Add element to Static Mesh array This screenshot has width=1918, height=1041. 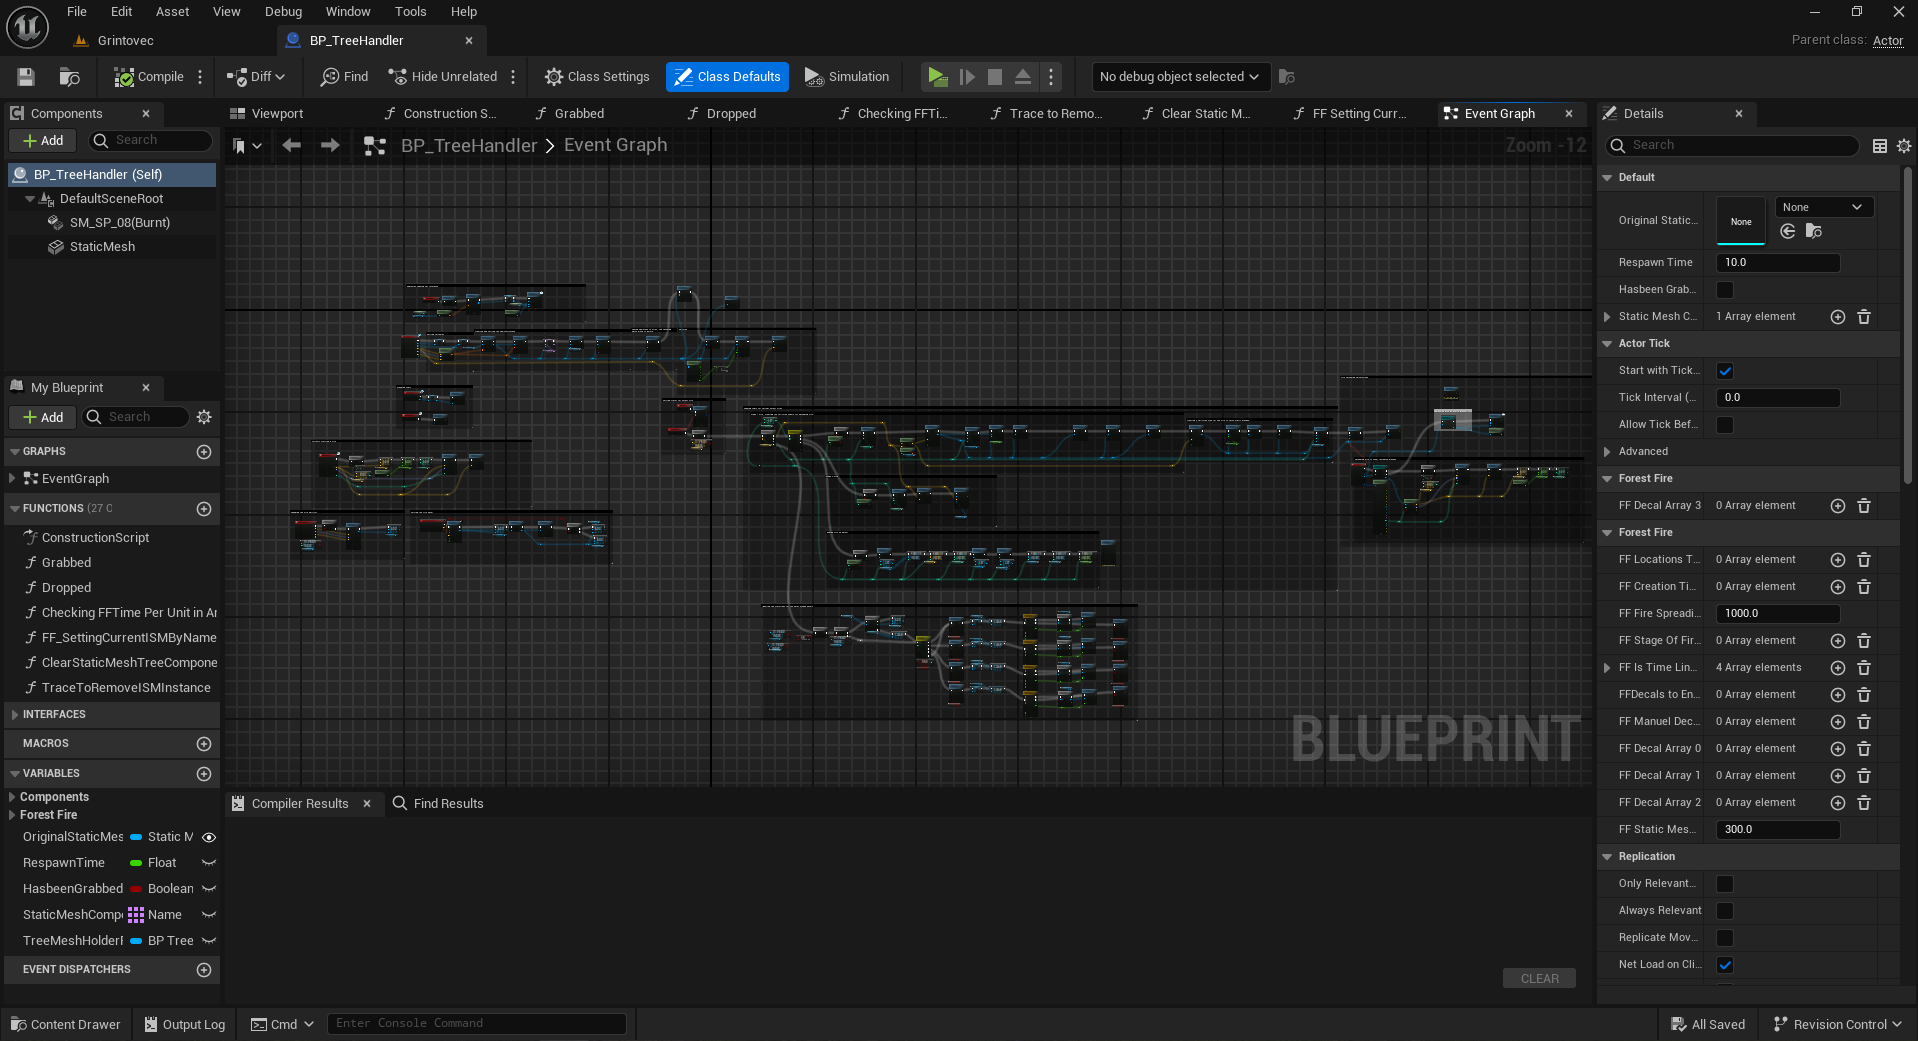(x=1837, y=317)
